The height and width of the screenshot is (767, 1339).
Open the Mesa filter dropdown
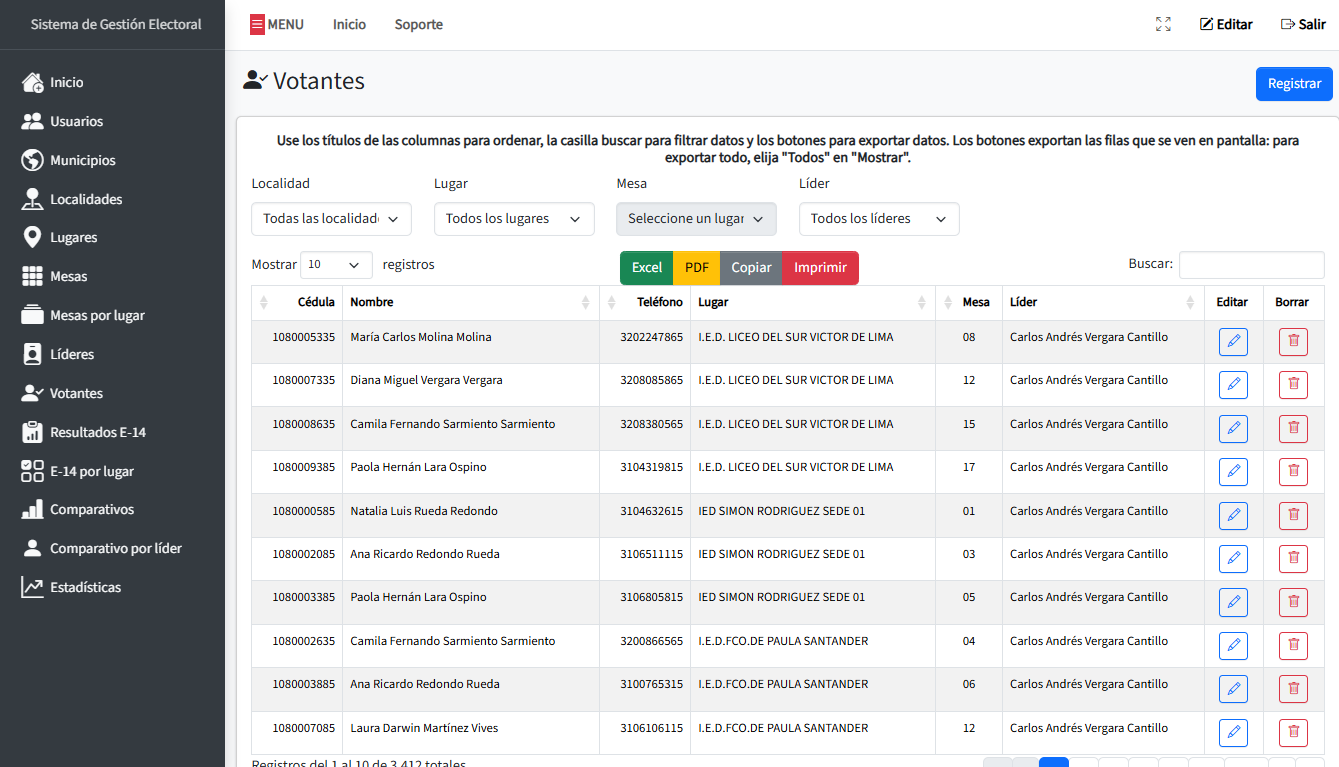click(x=696, y=219)
